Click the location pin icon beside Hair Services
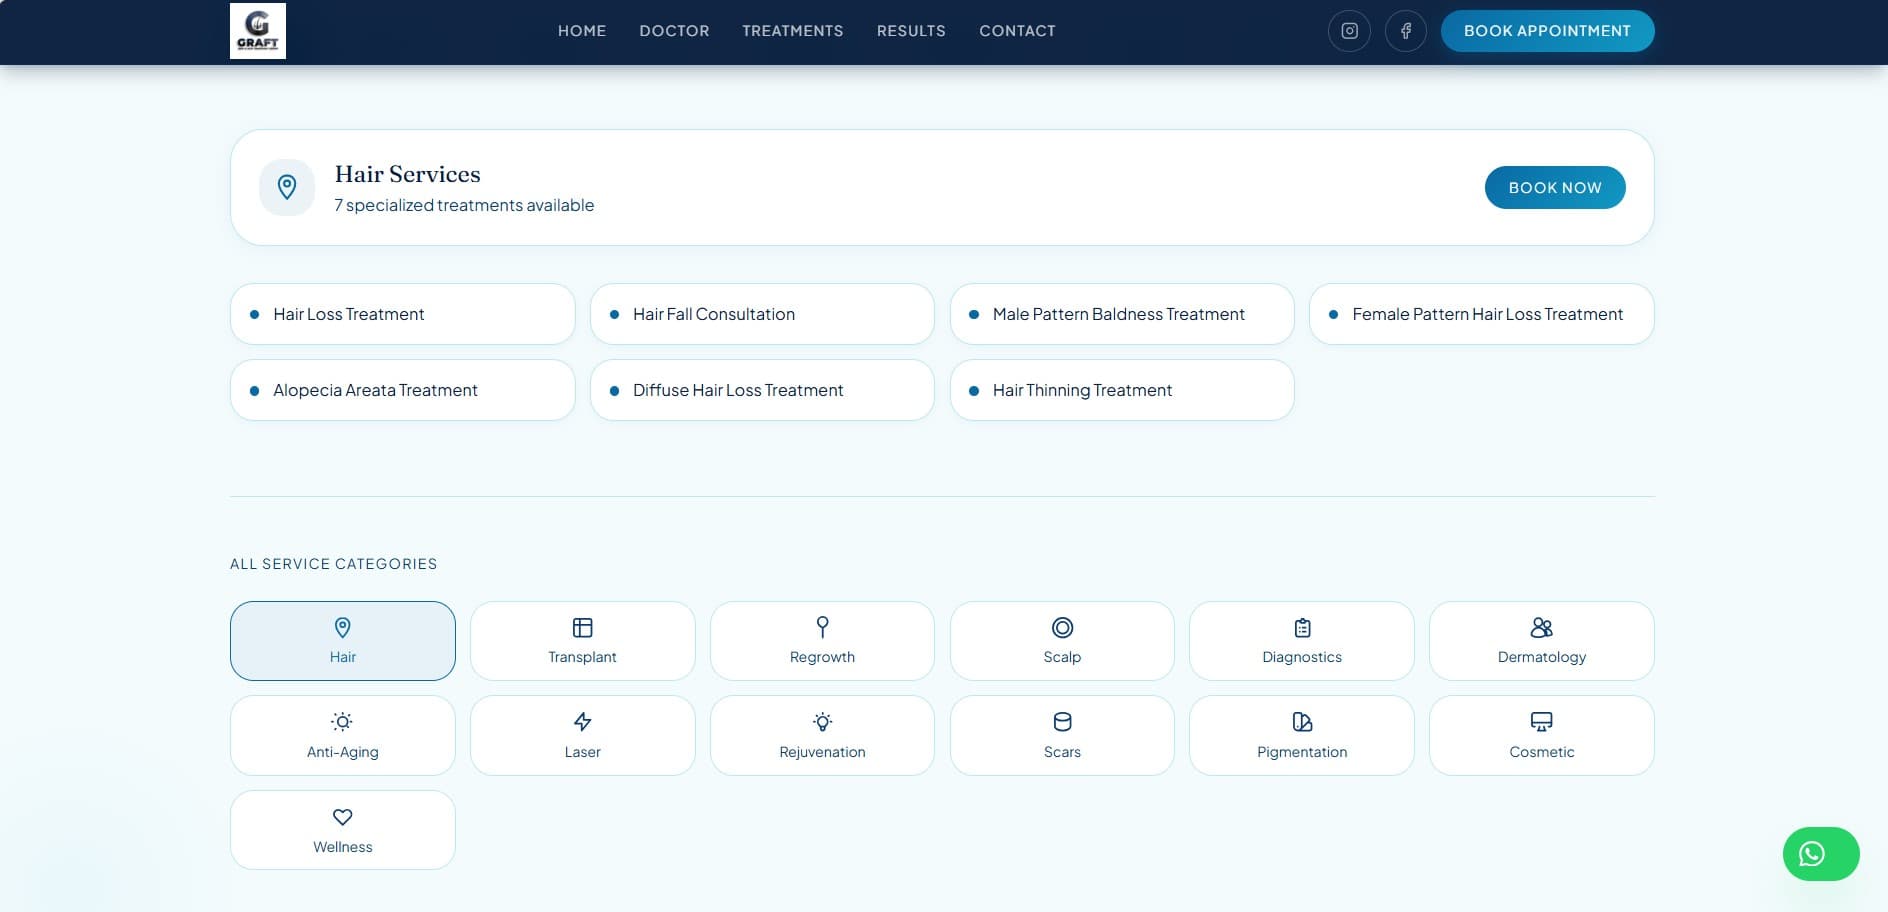Image resolution: width=1888 pixels, height=912 pixels. coord(287,187)
